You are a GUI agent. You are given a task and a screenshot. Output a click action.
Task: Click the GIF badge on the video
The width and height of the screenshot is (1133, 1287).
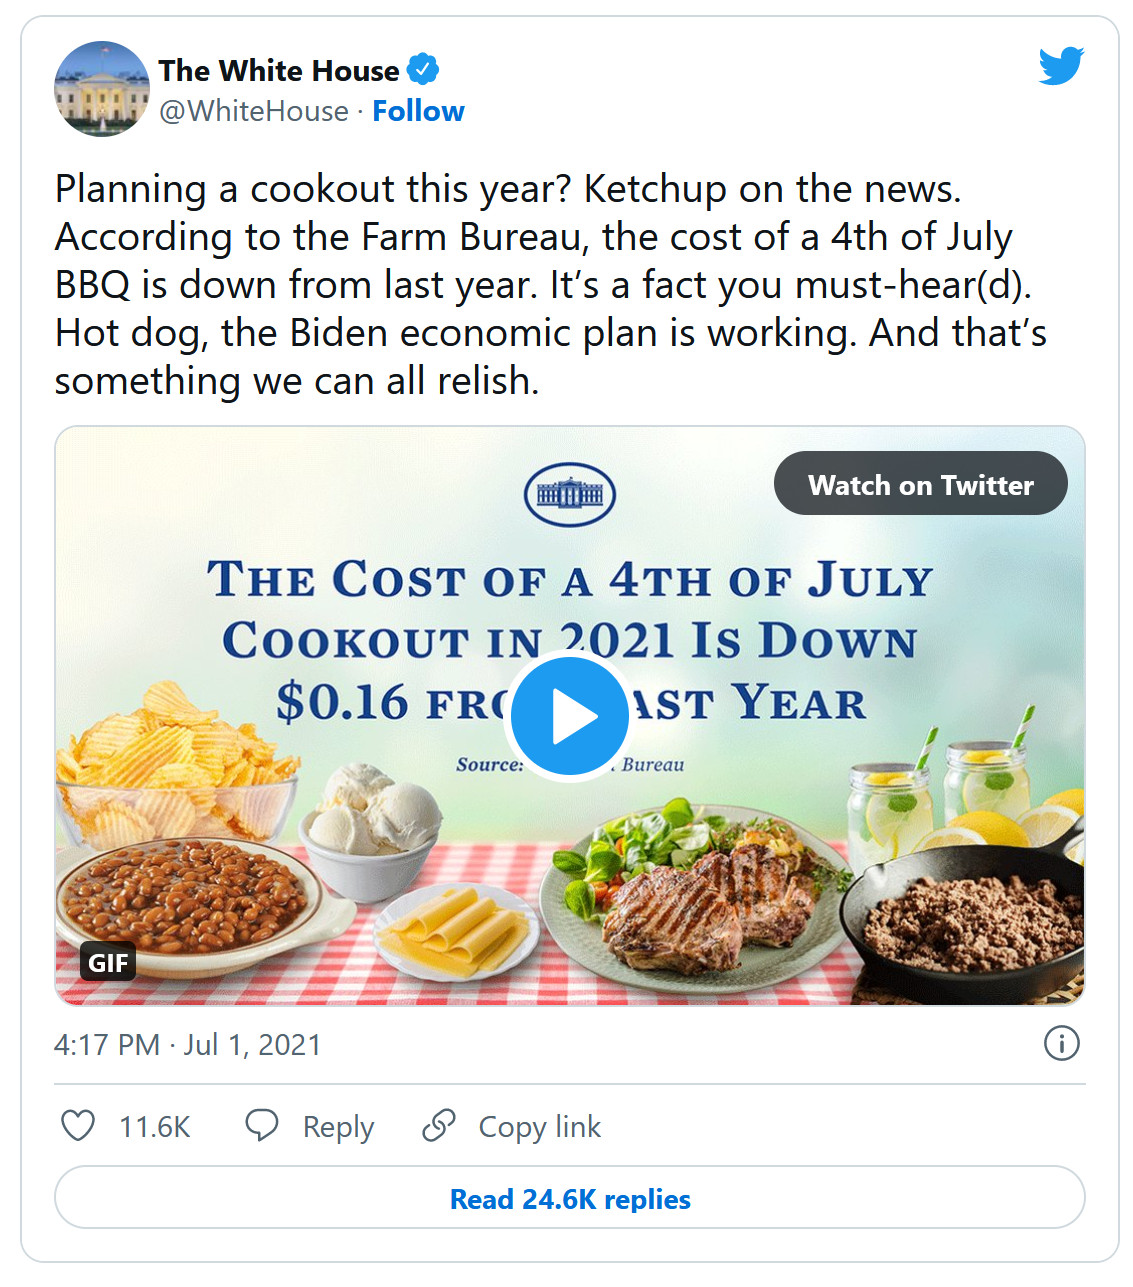[x=108, y=962]
